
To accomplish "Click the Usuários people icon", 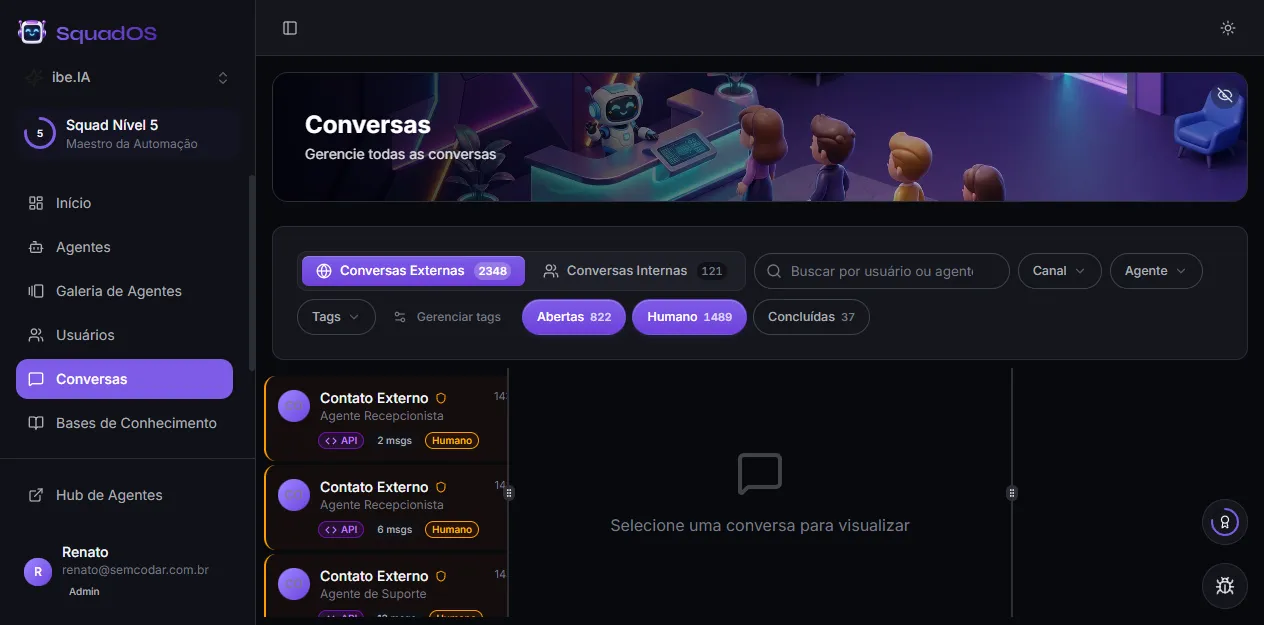I will point(36,335).
